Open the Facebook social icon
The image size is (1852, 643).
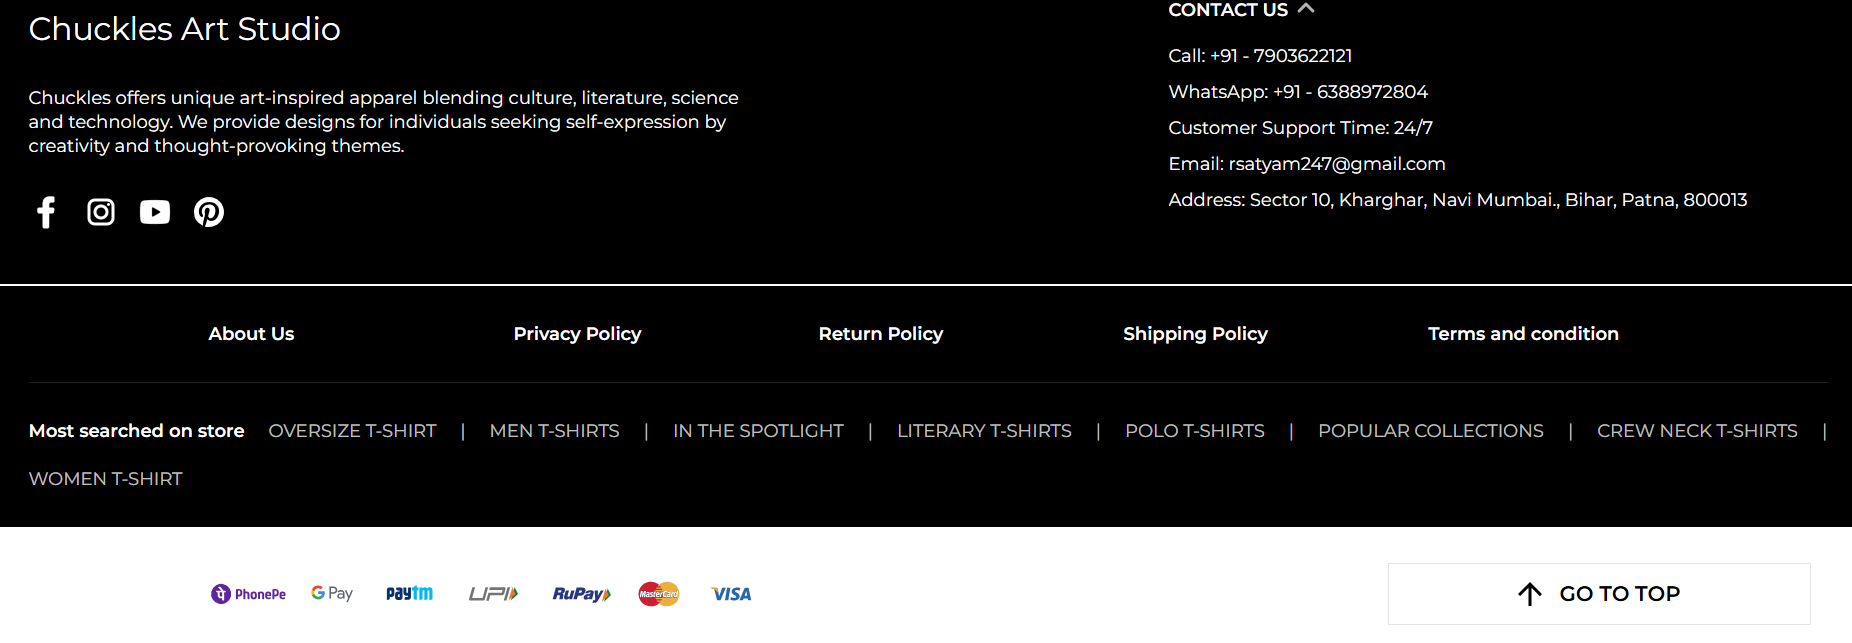coord(46,212)
